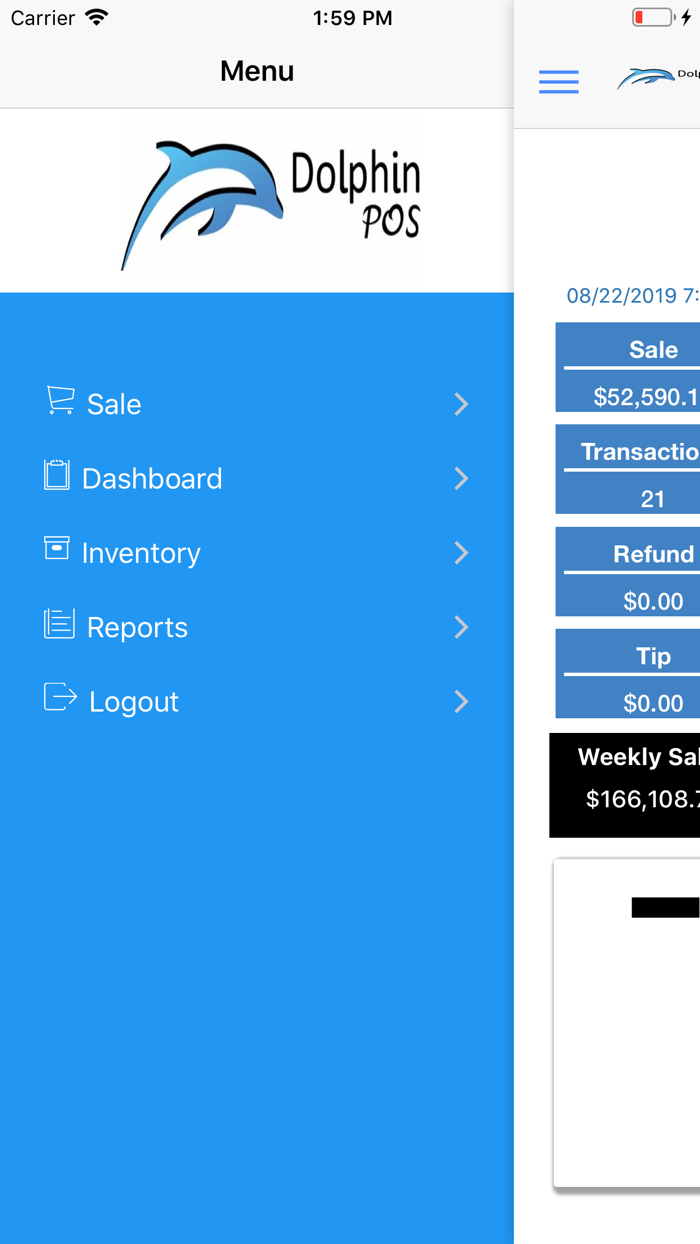Open the hamburger navigation menu
700x1244 pixels.
tap(558, 81)
